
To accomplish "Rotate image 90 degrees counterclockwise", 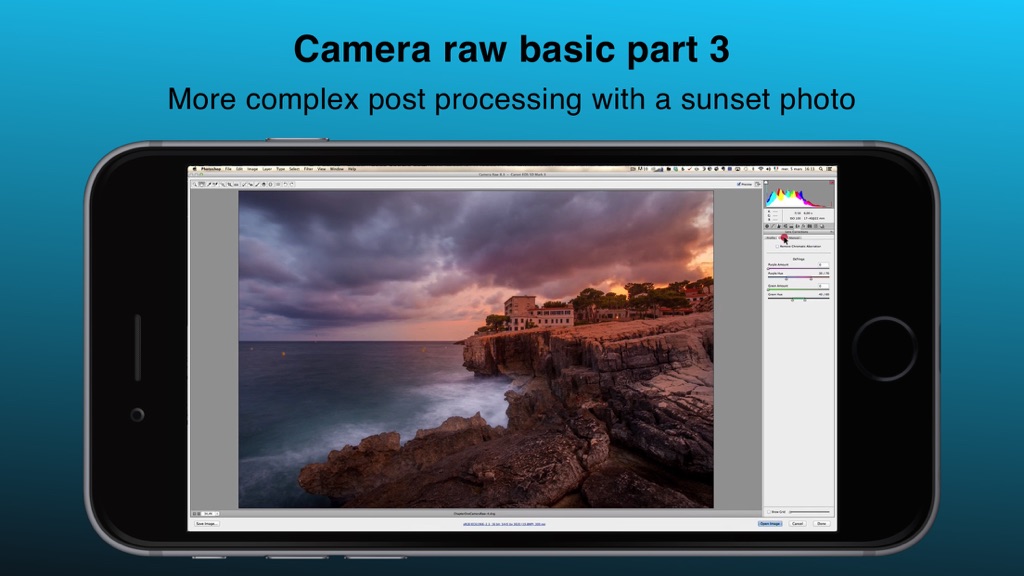I will tap(285, 184).
